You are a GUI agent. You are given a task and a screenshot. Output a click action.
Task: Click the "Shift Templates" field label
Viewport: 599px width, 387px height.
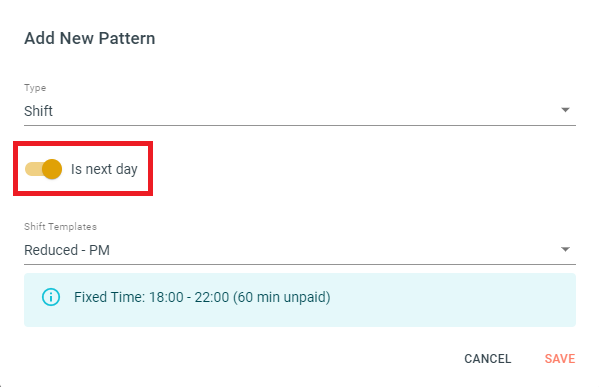60,227
